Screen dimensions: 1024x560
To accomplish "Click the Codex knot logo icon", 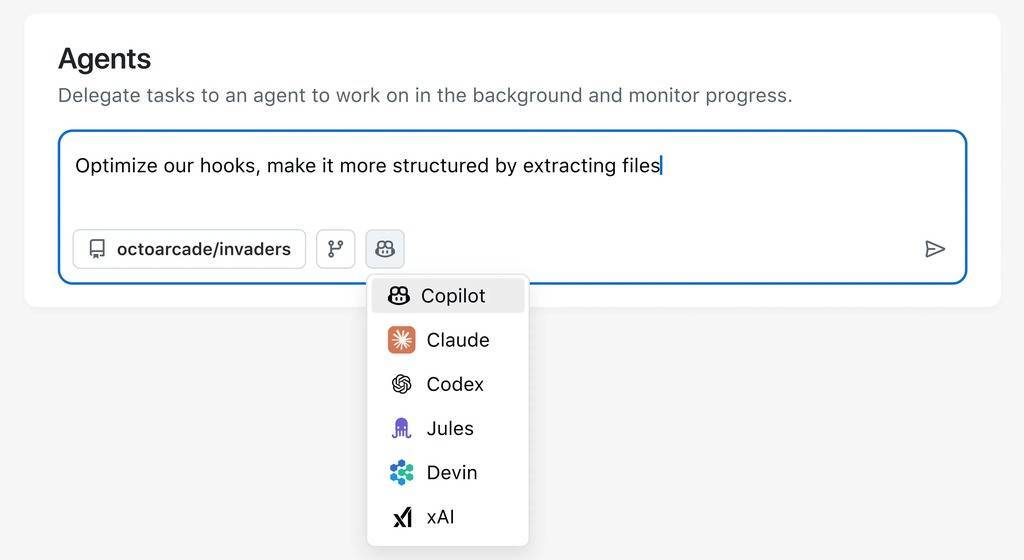I will tap(402, 384).
